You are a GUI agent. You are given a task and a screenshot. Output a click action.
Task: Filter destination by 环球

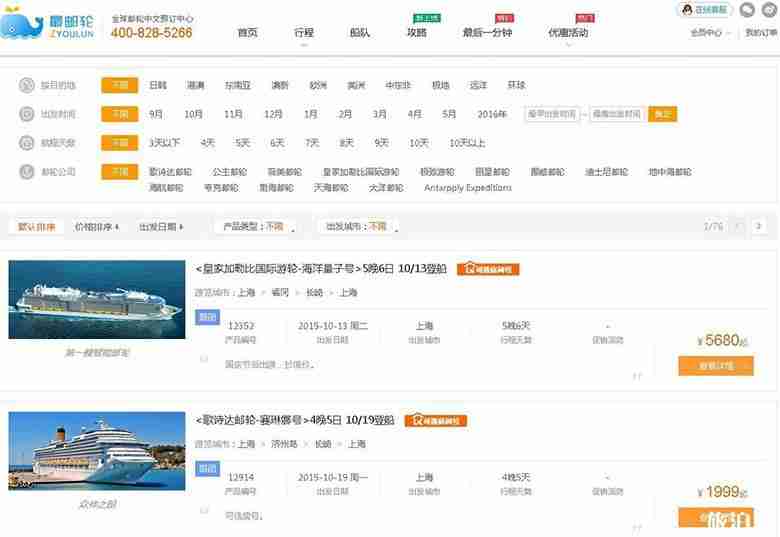[x=516, y=85]
